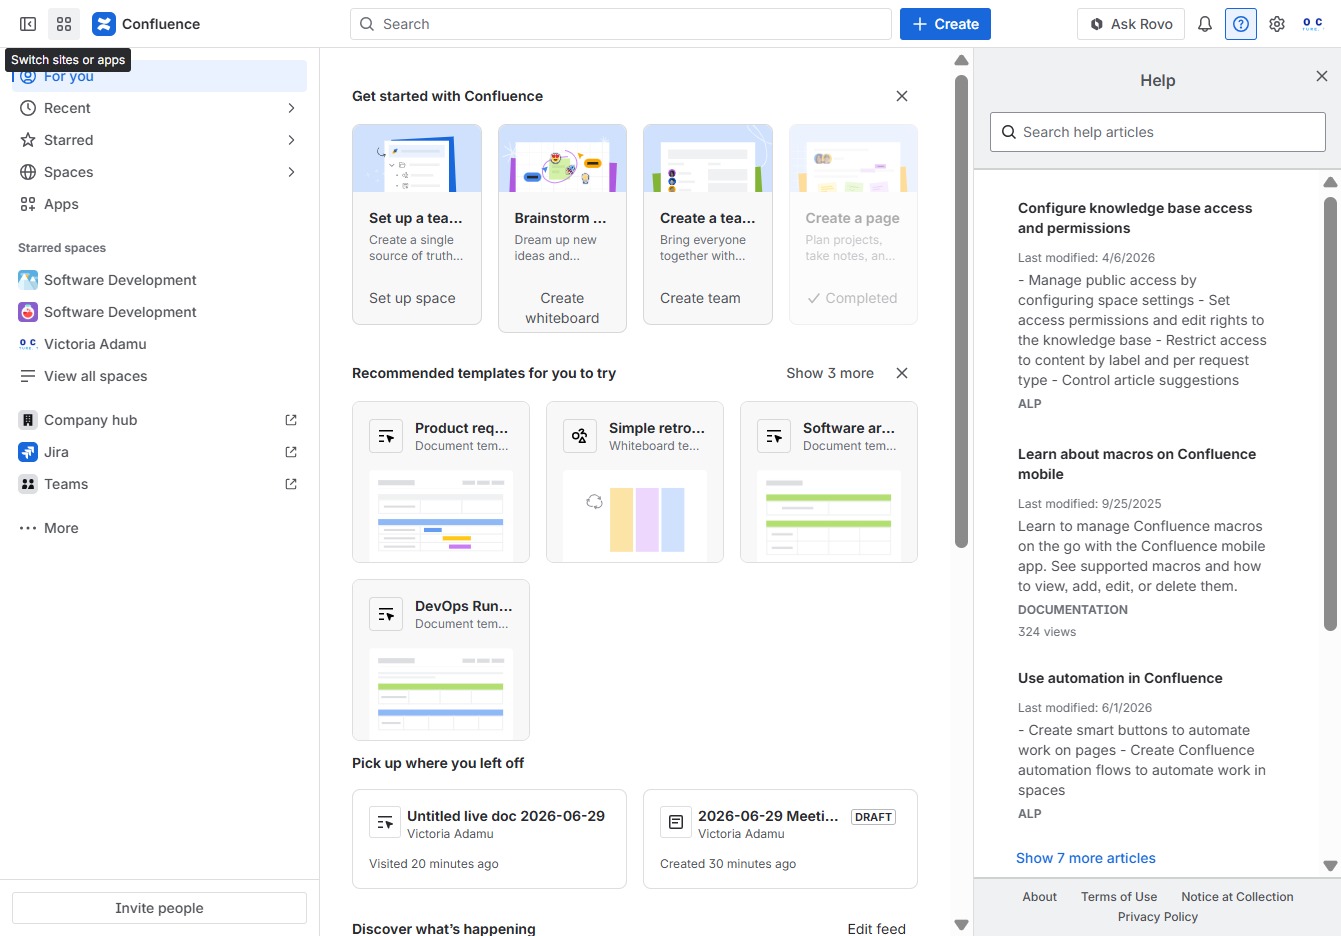Dismiss the Recommended templates section
The height and width of the screenshot is (936, 1341).
coord(902,373)
